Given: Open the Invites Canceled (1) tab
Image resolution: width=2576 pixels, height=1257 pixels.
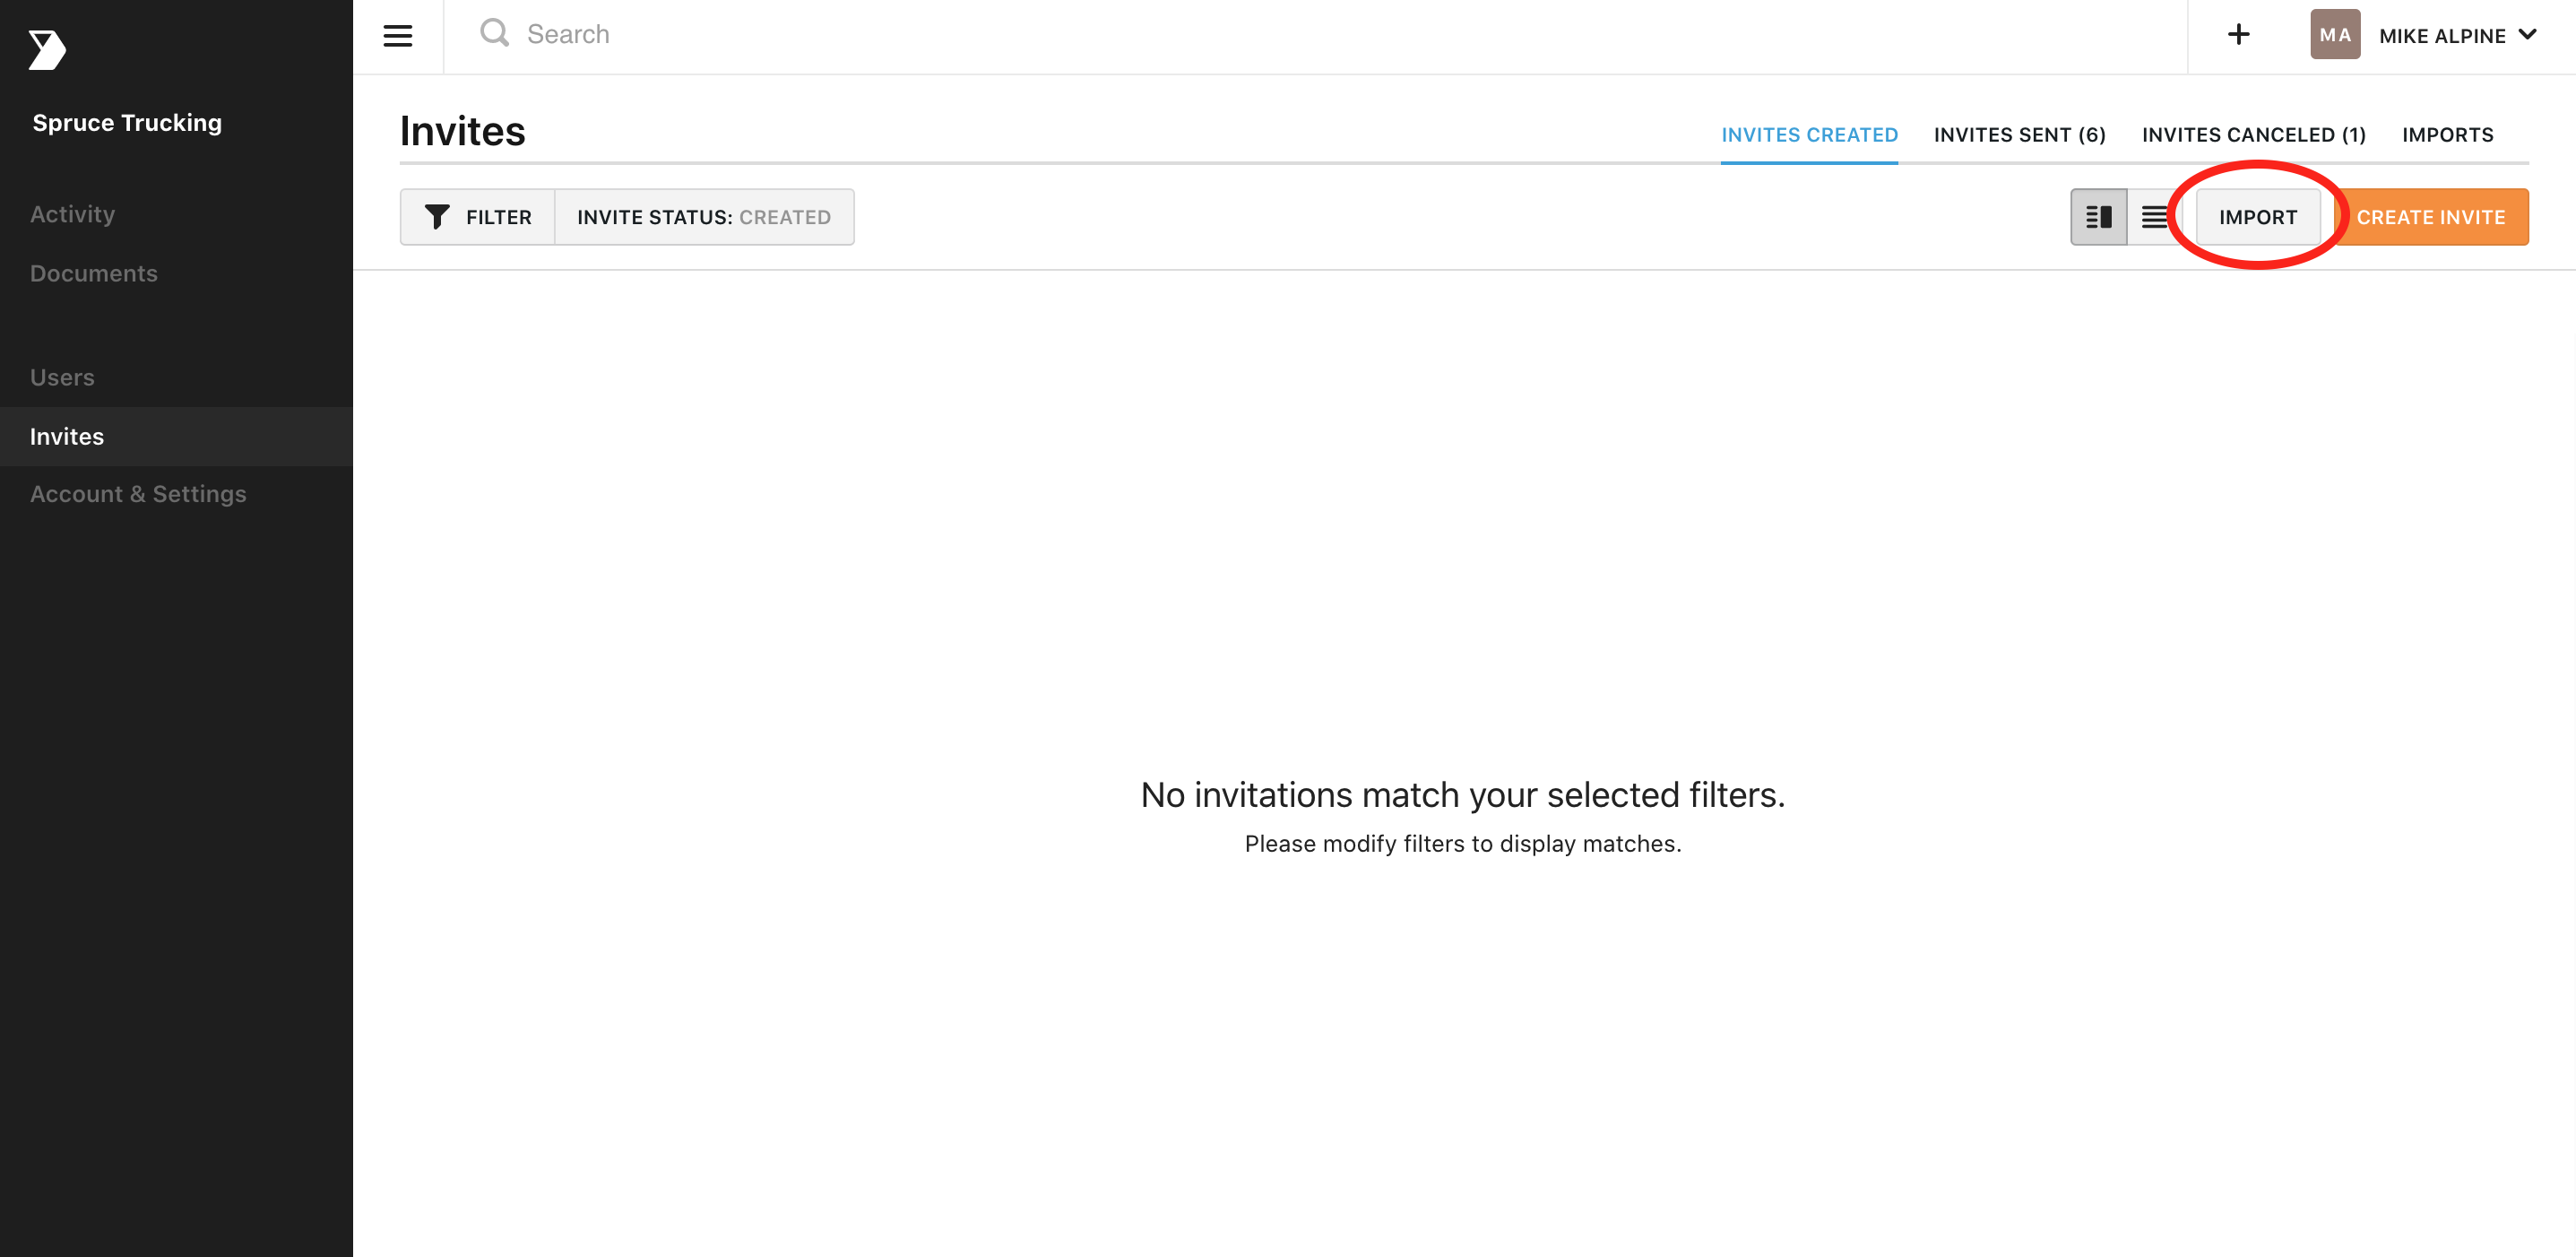Looking at the screenshot, I should 2253,135.
